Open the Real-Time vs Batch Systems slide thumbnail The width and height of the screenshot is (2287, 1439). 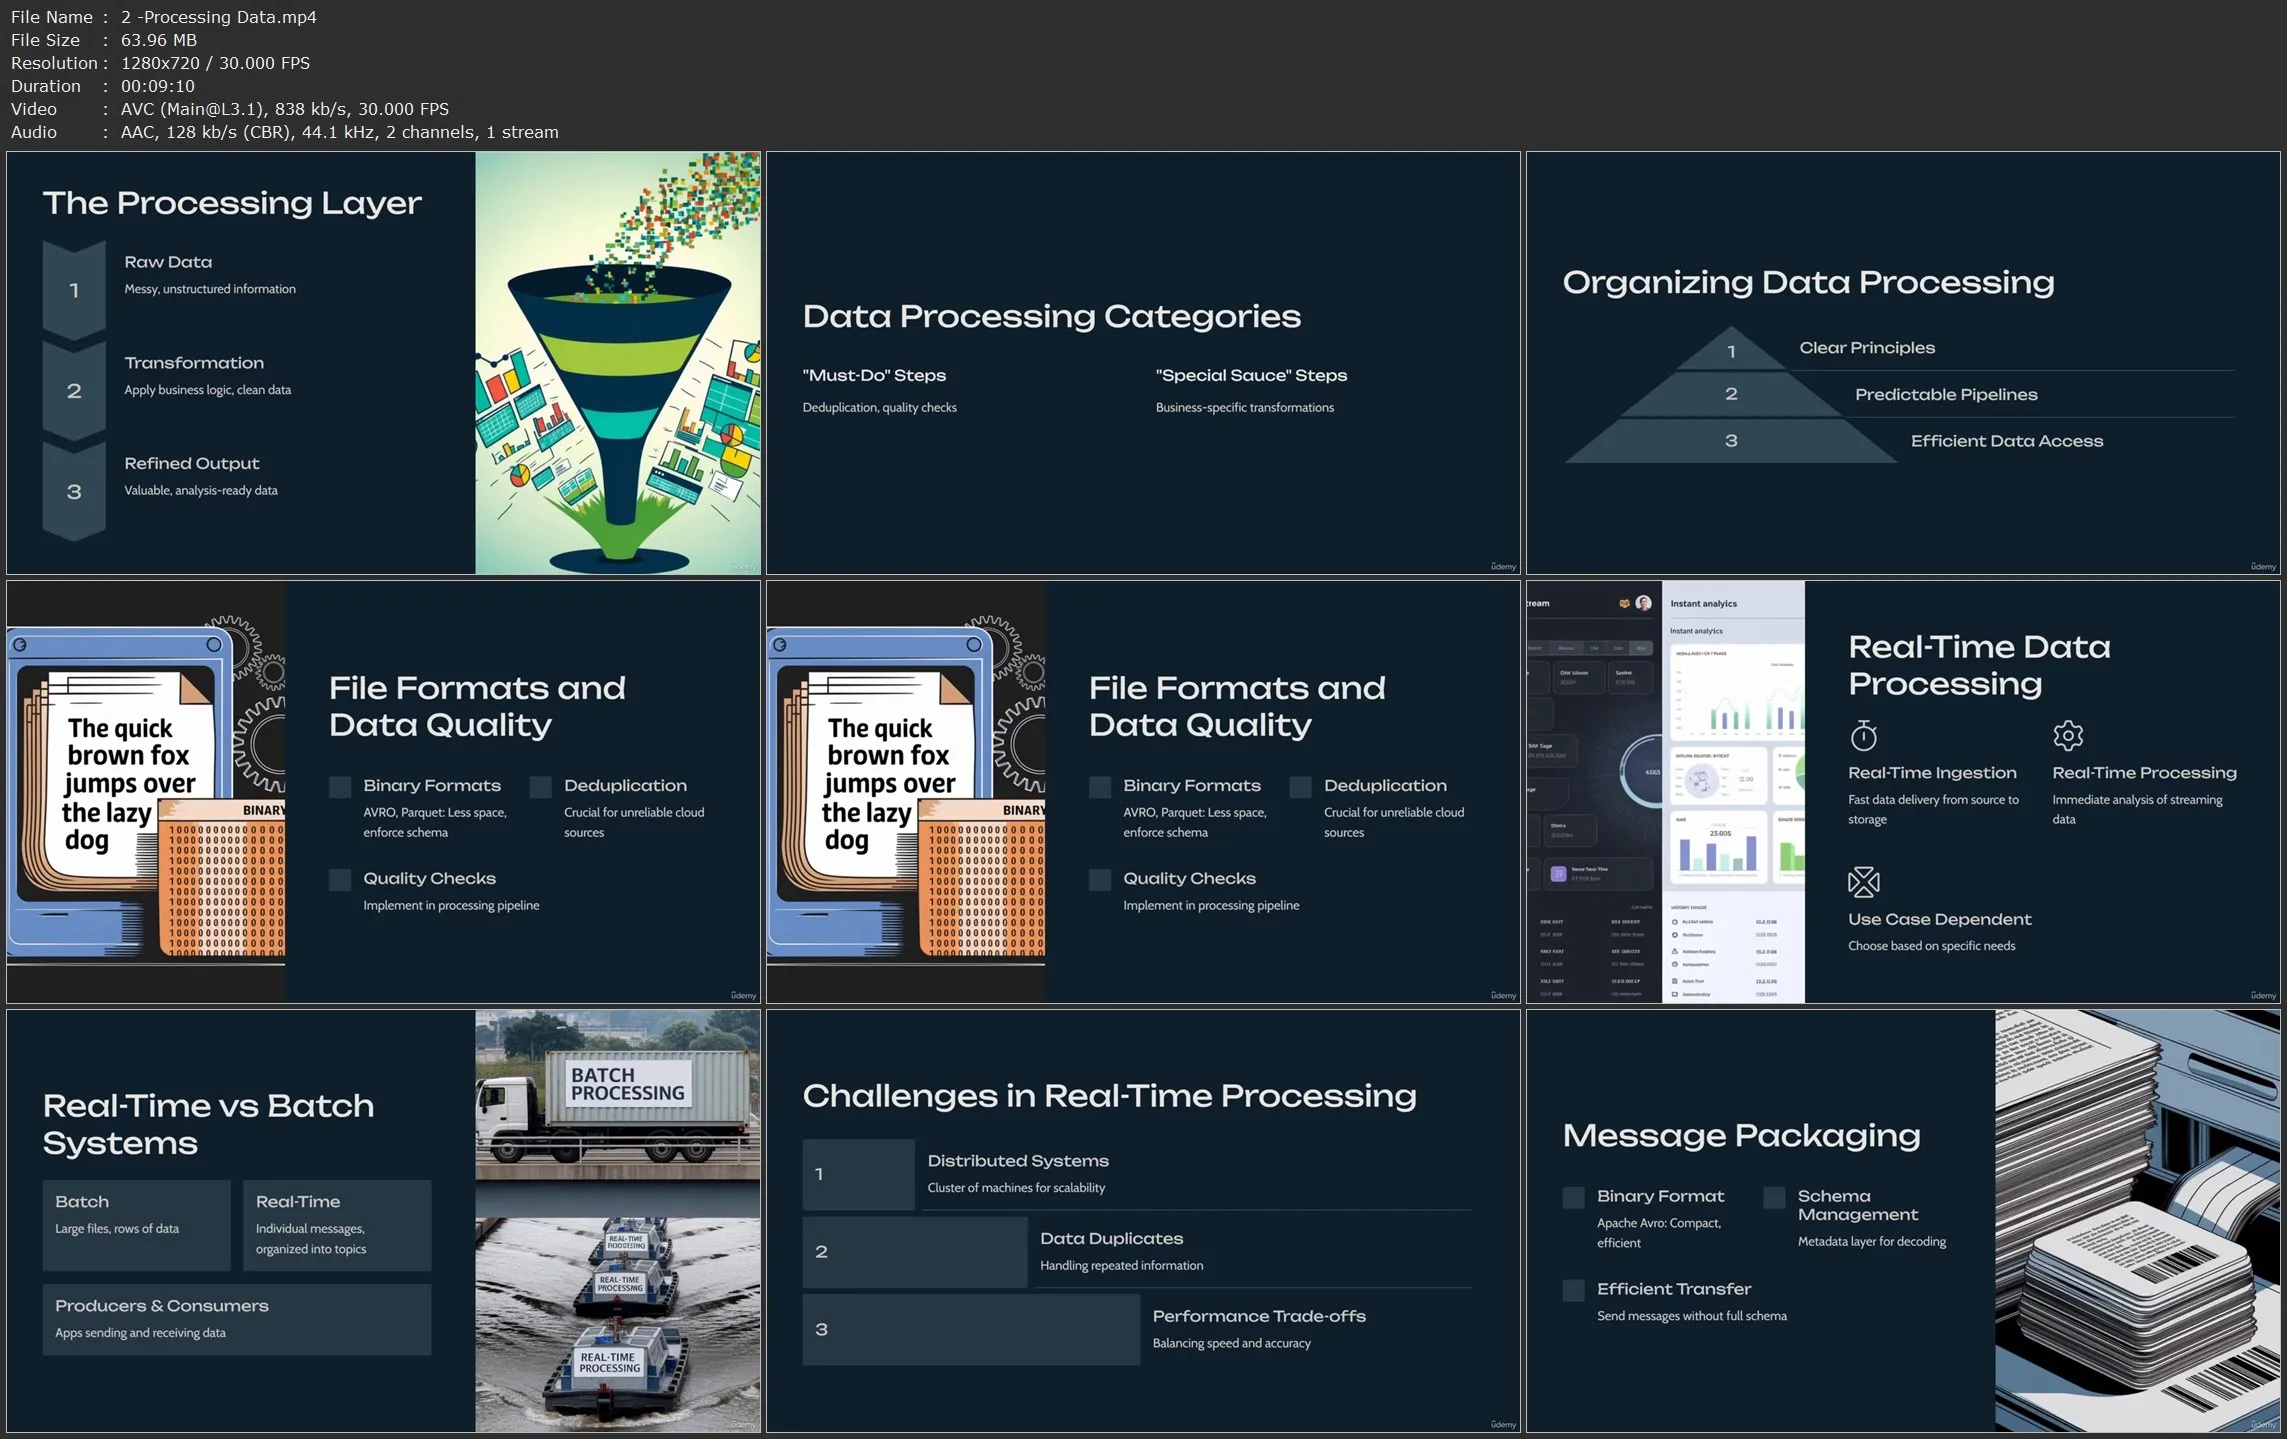[383, 1221]
